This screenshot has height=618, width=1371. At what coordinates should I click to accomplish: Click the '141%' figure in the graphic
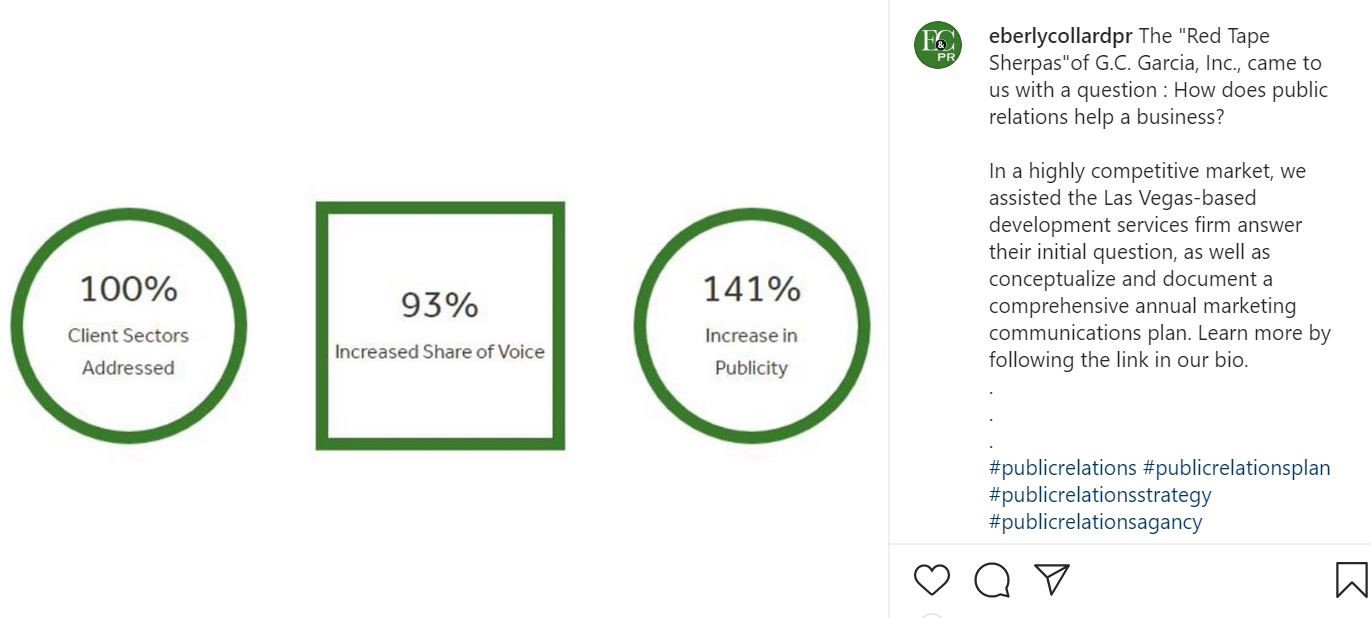tap(752, 289)
